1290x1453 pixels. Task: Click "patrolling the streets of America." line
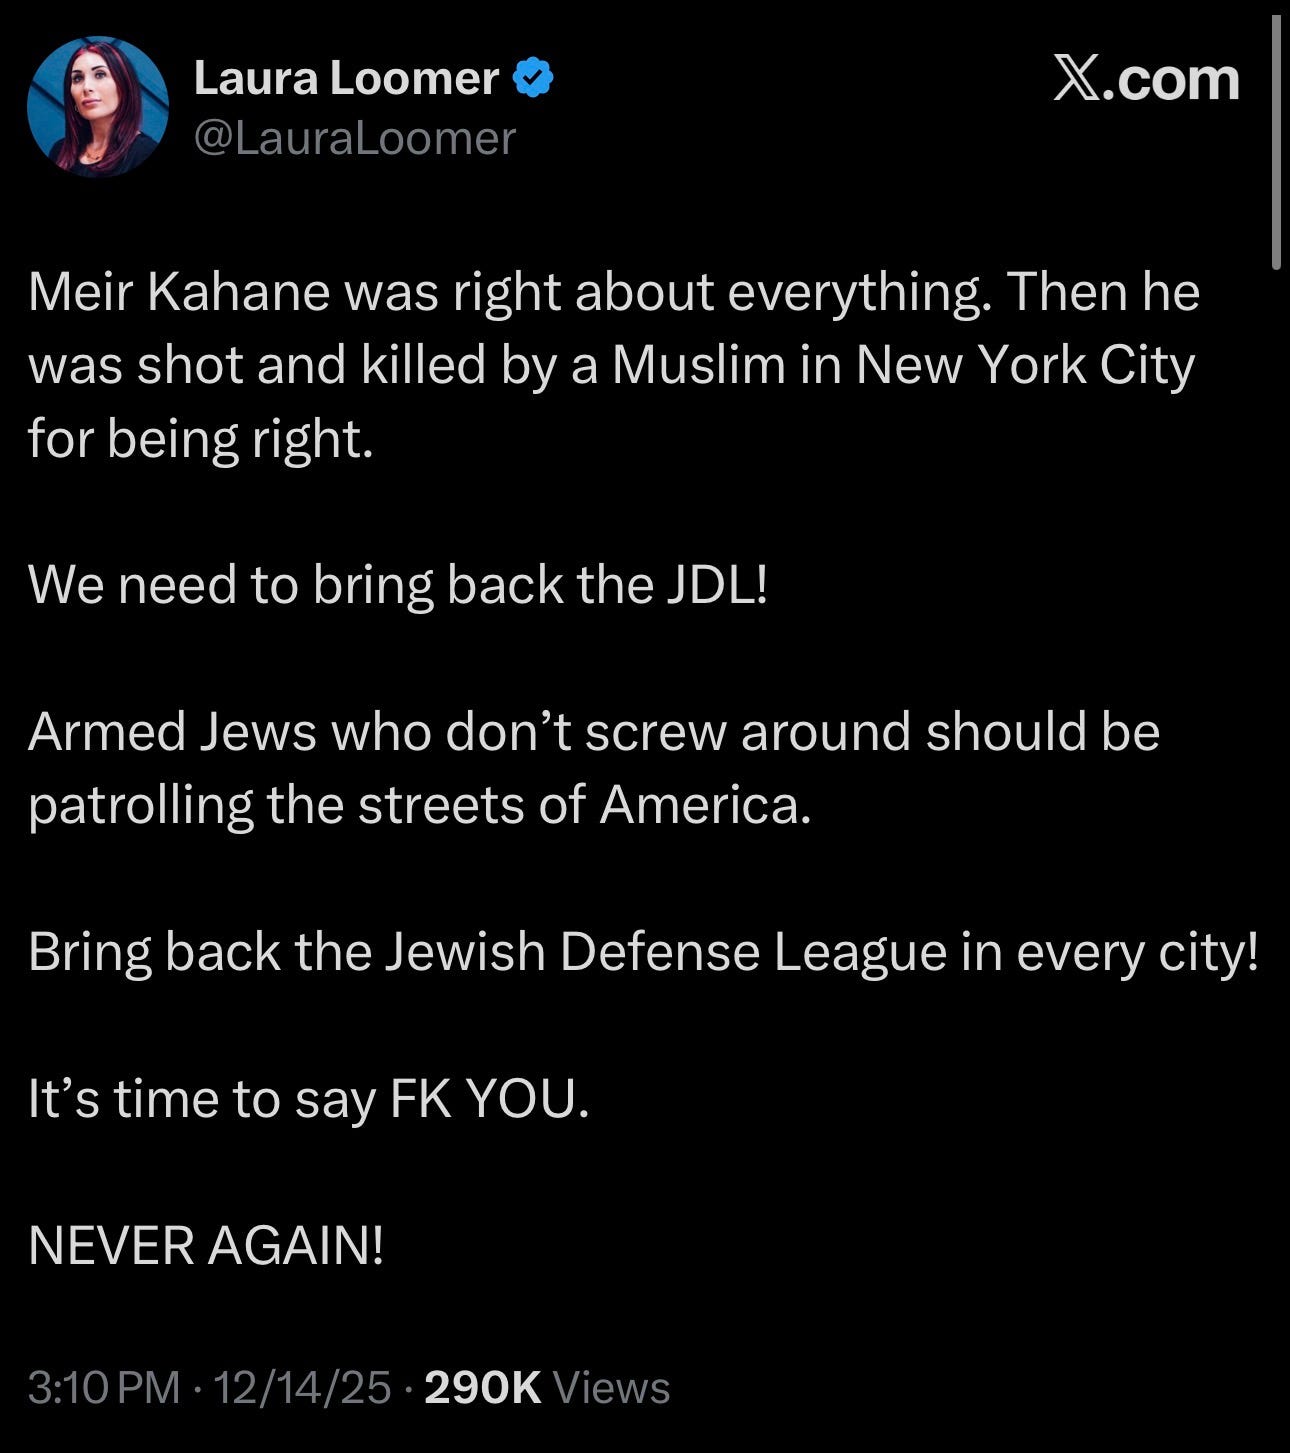419,806
